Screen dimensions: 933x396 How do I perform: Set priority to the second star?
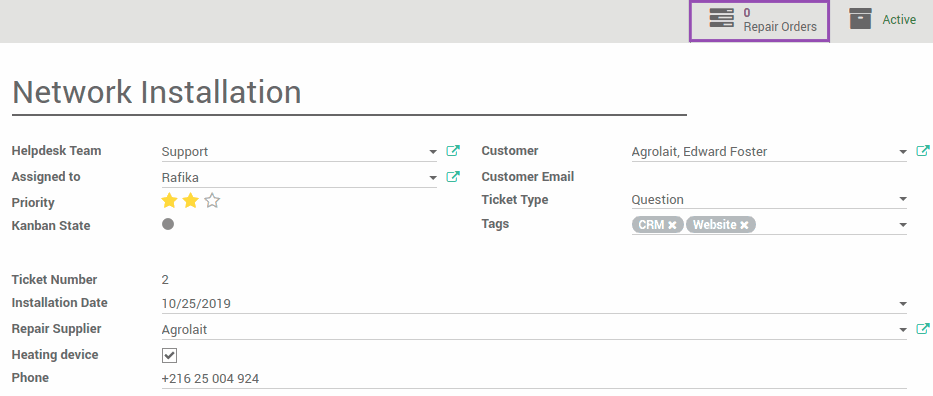(190, 201)
